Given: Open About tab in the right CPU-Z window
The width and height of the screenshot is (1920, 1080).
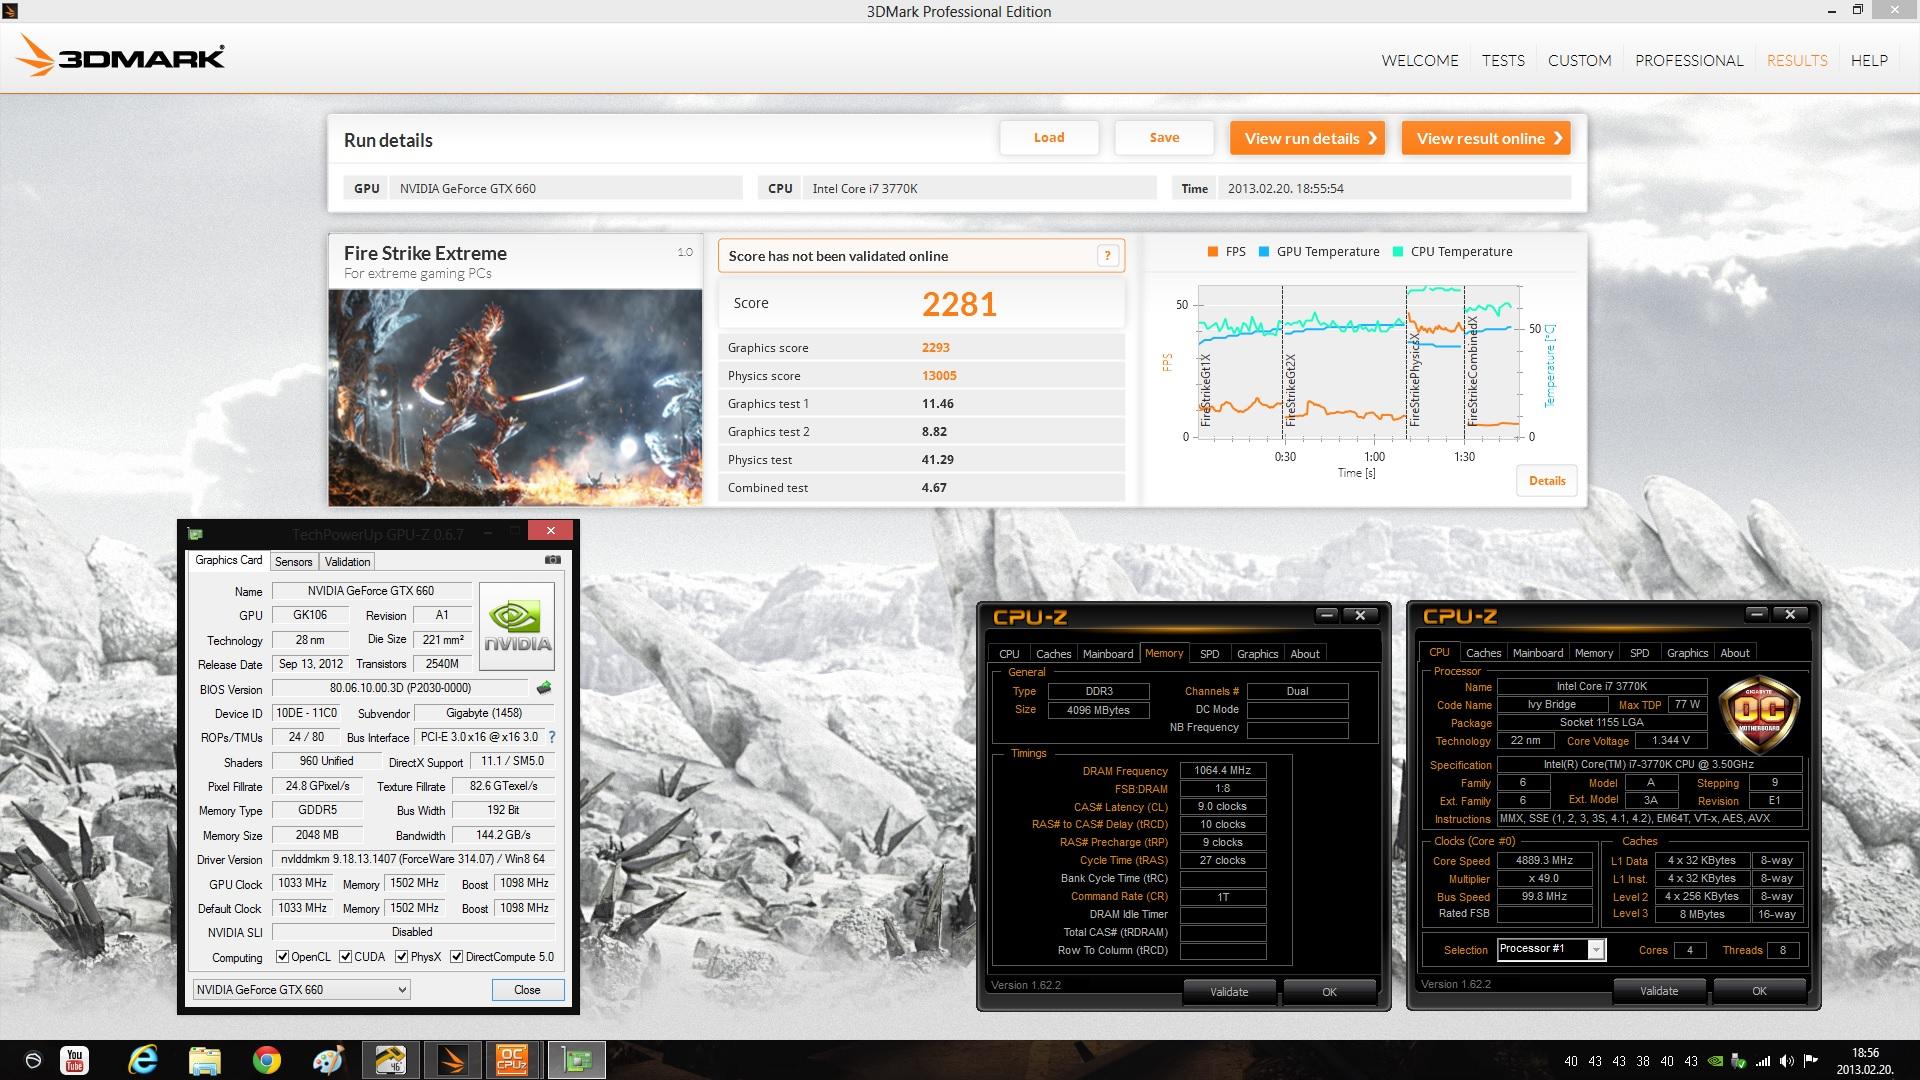Looking at the screenshot, I should (x=1735, y=653).
